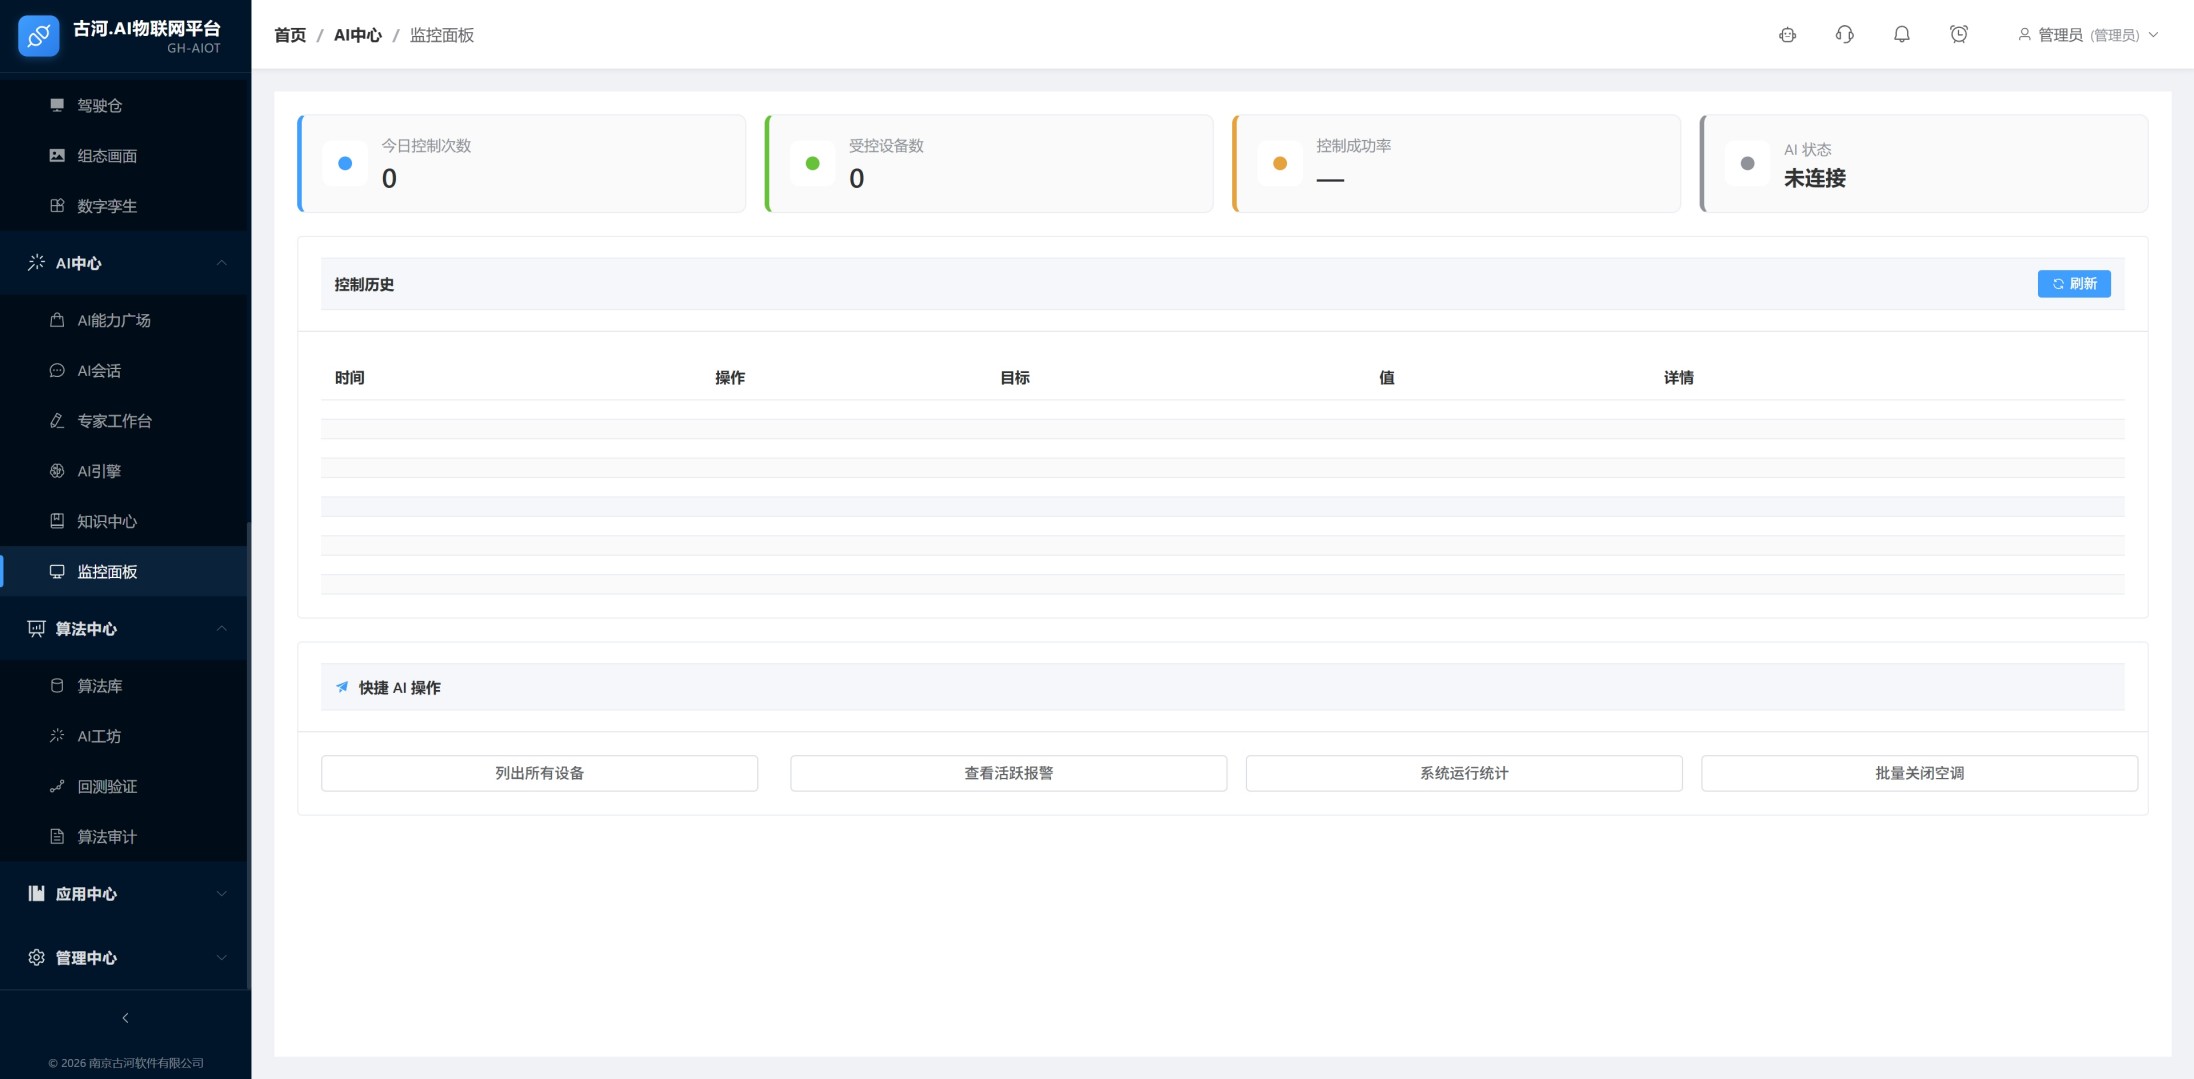This screenshot has width=2194, height=1079.
Task: Click the 批量关闭空调 quick action button
Action: click(1918, 773)
